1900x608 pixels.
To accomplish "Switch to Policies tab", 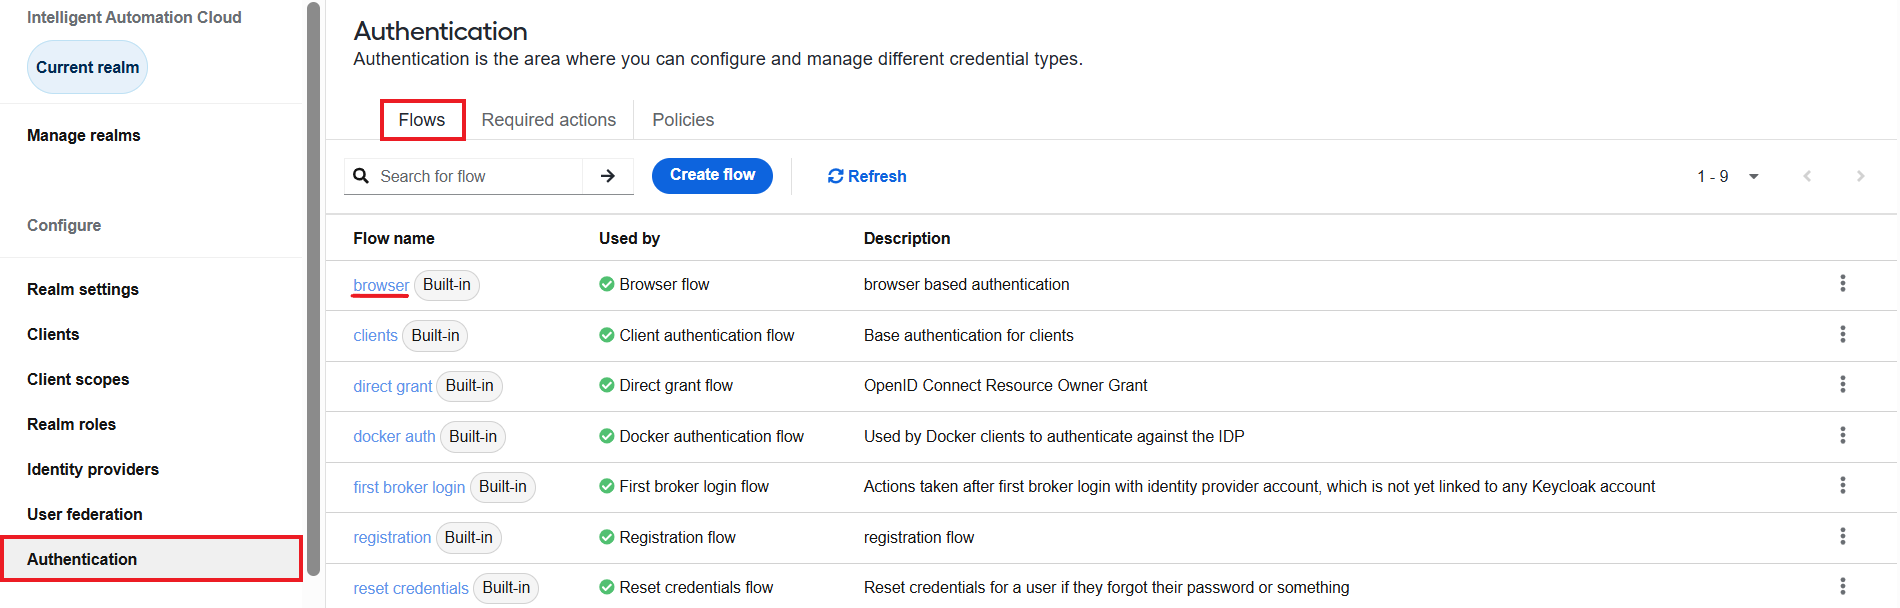I will 683,120.
